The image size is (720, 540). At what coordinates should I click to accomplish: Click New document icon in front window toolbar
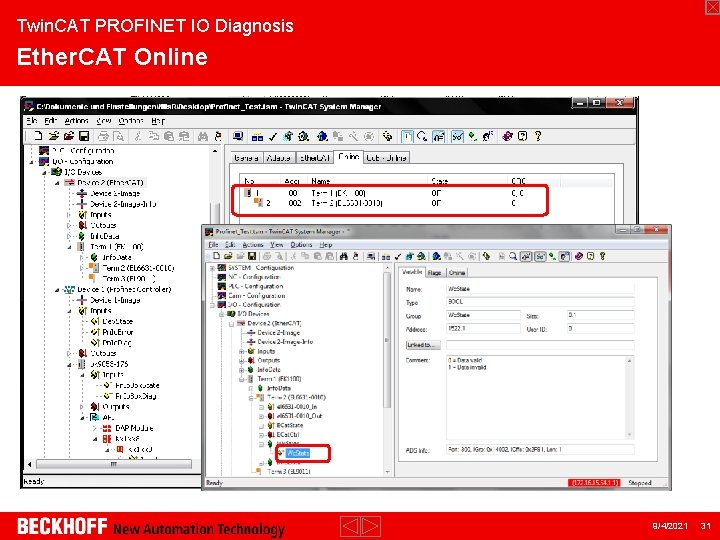click(216, 256)
